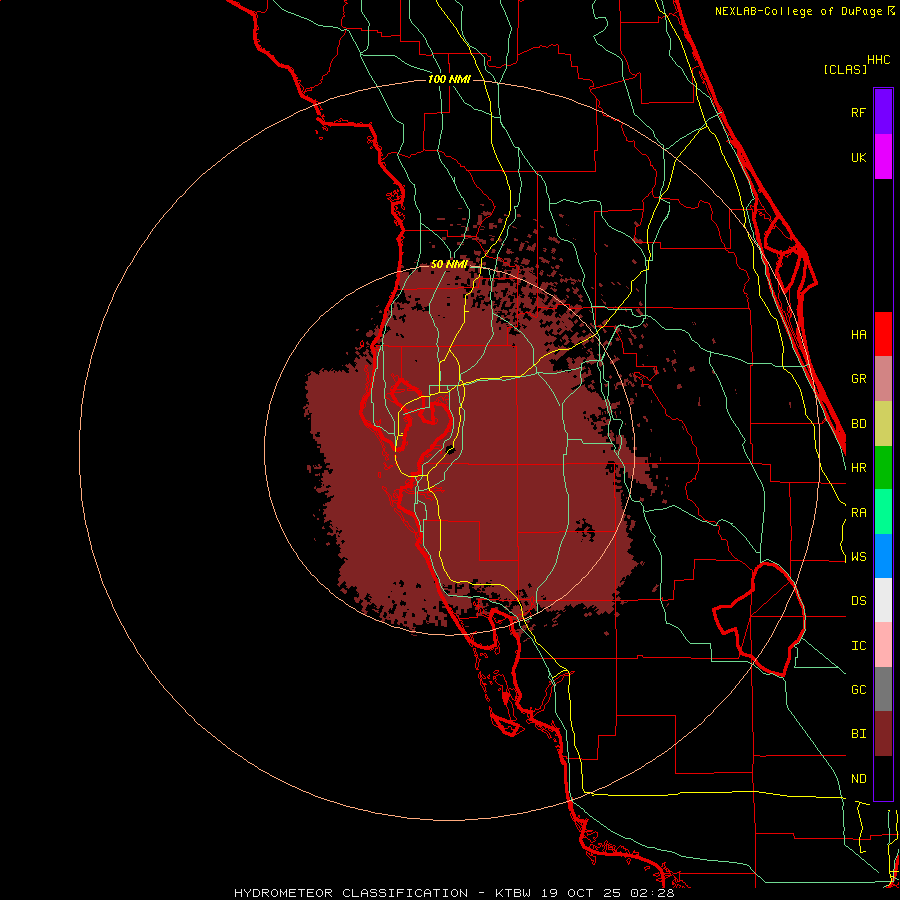Screen dimensions: 900x900
Task: Click the 50 NMI range ring label
Action: [x=449, y=265]
